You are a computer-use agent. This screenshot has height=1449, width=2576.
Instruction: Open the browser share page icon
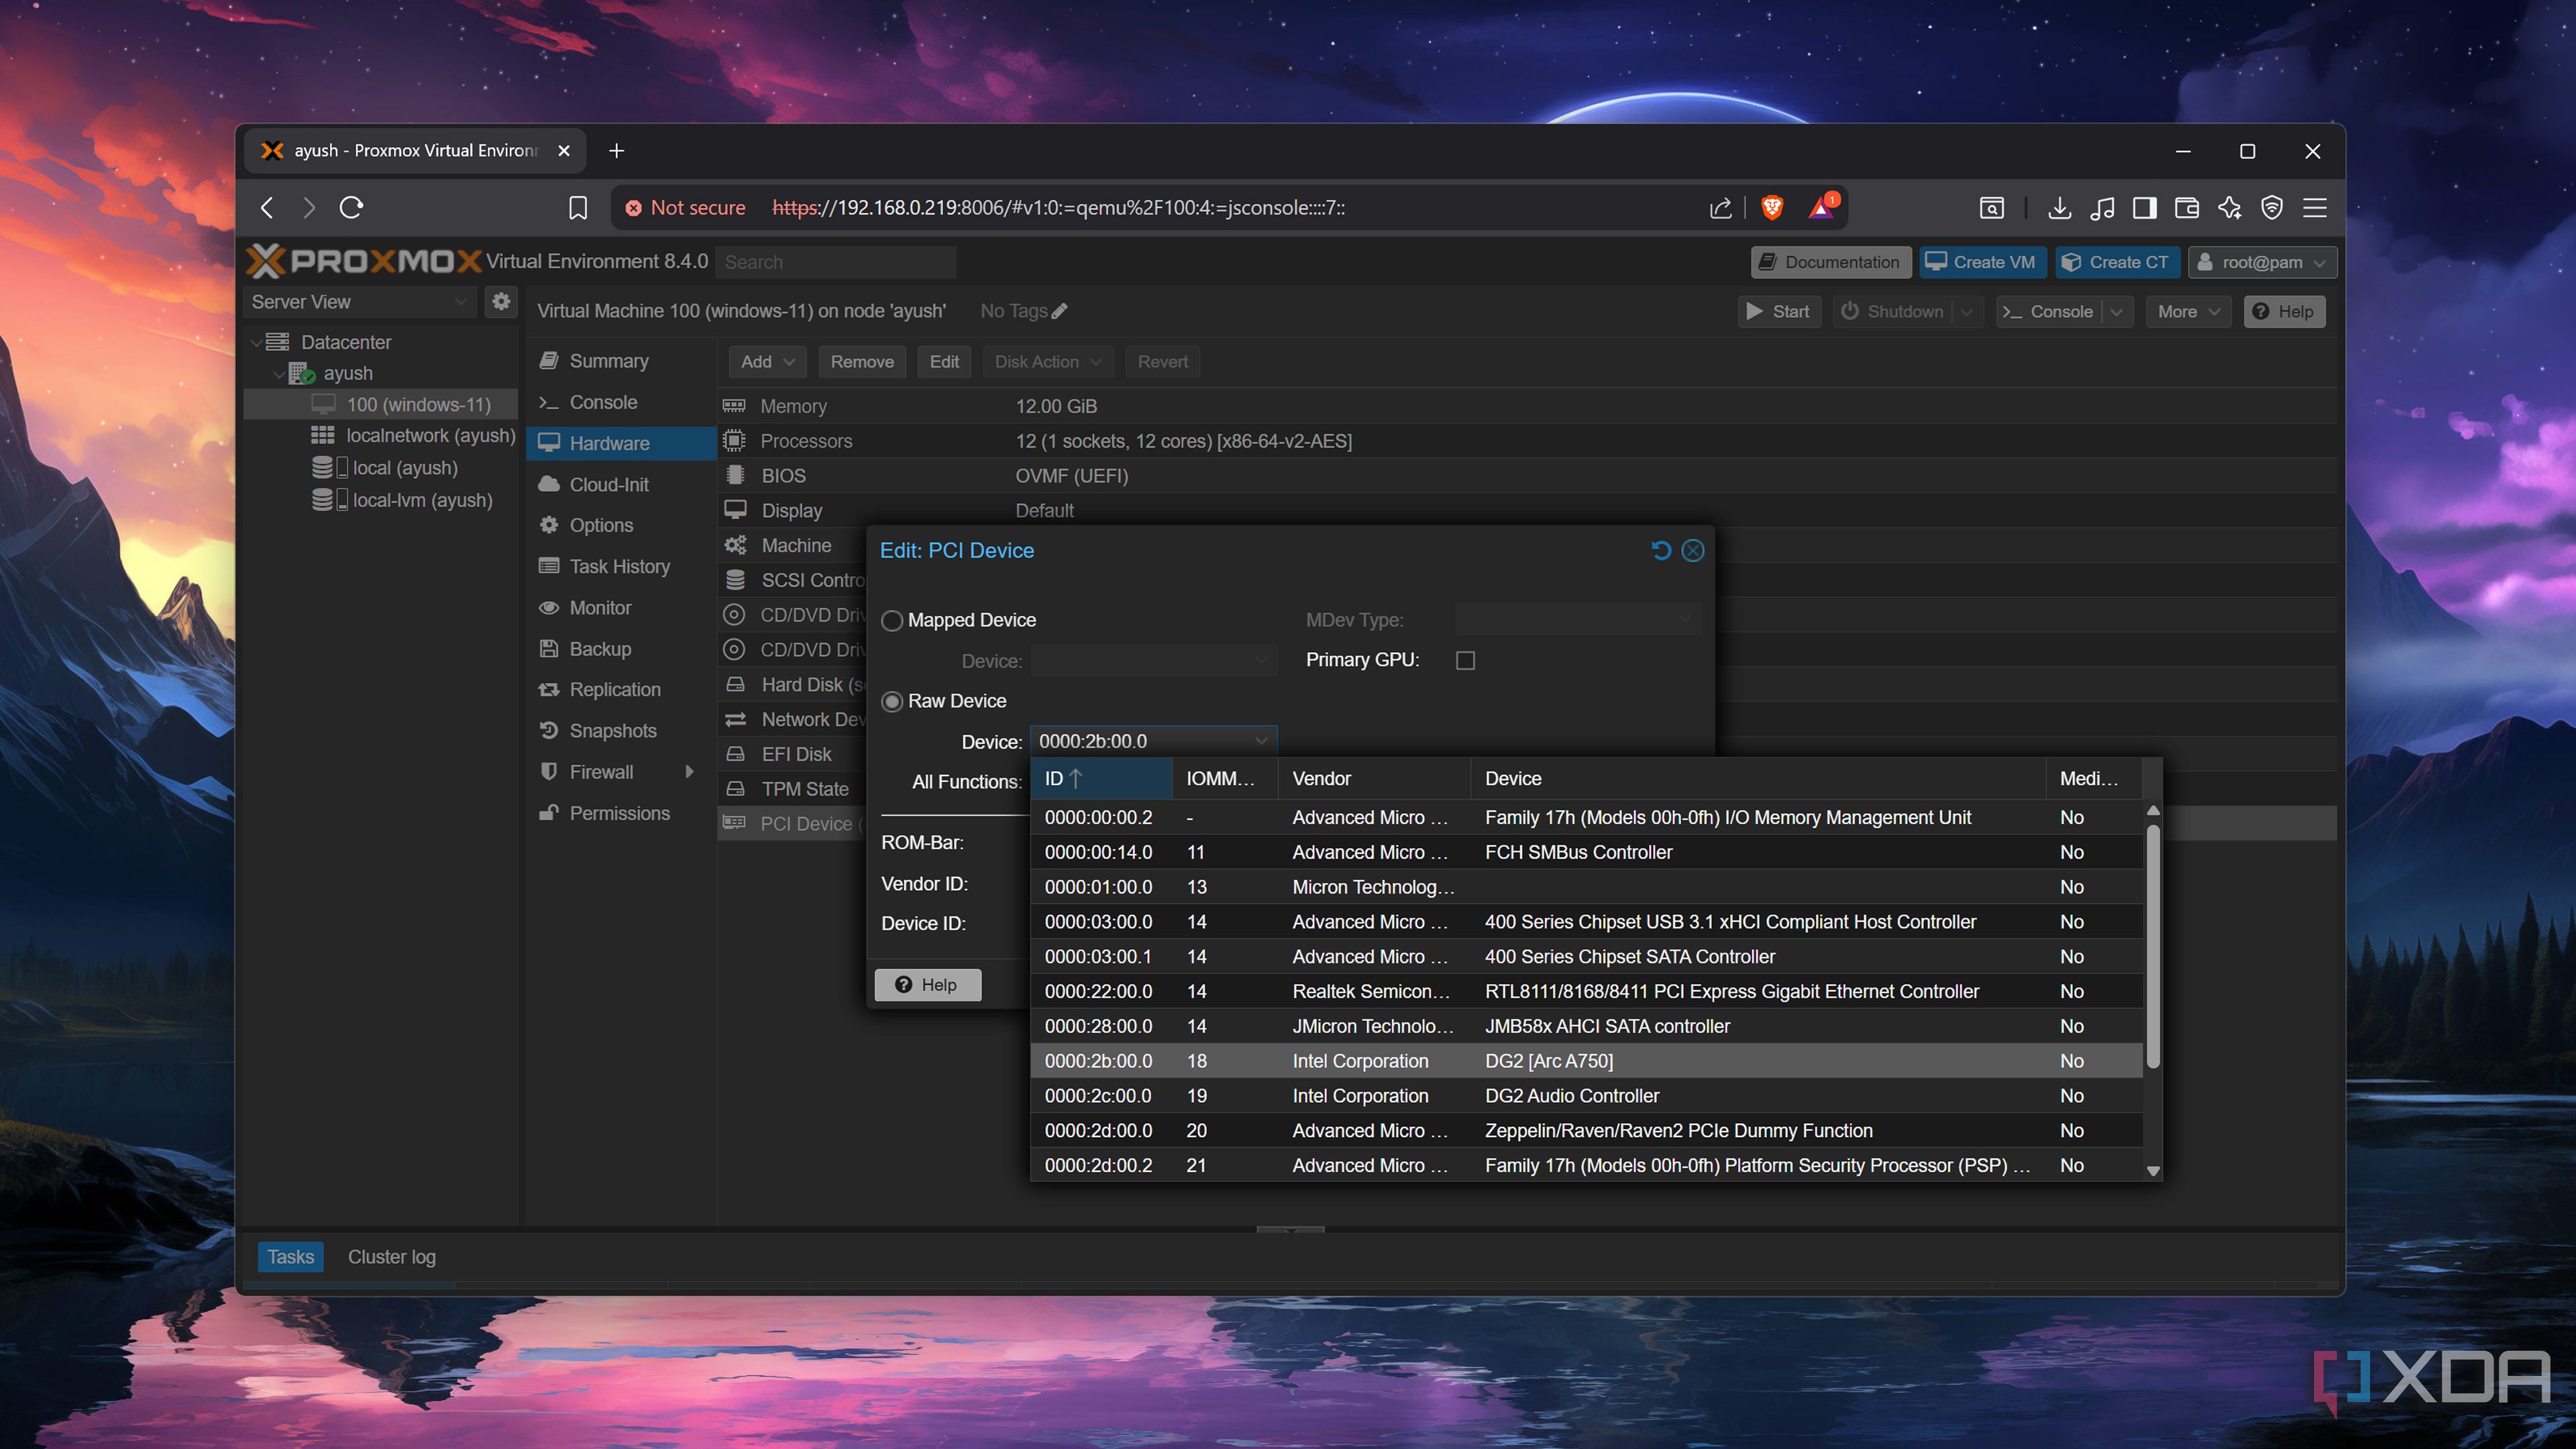coord(1720,208)
